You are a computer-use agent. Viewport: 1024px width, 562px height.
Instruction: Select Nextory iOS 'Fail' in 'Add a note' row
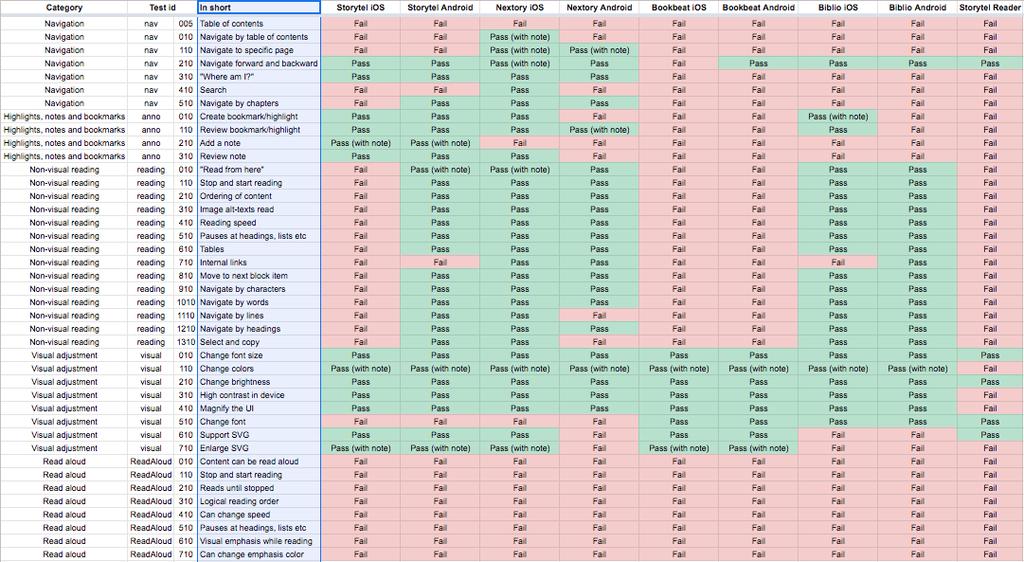[x=520, y=143]
